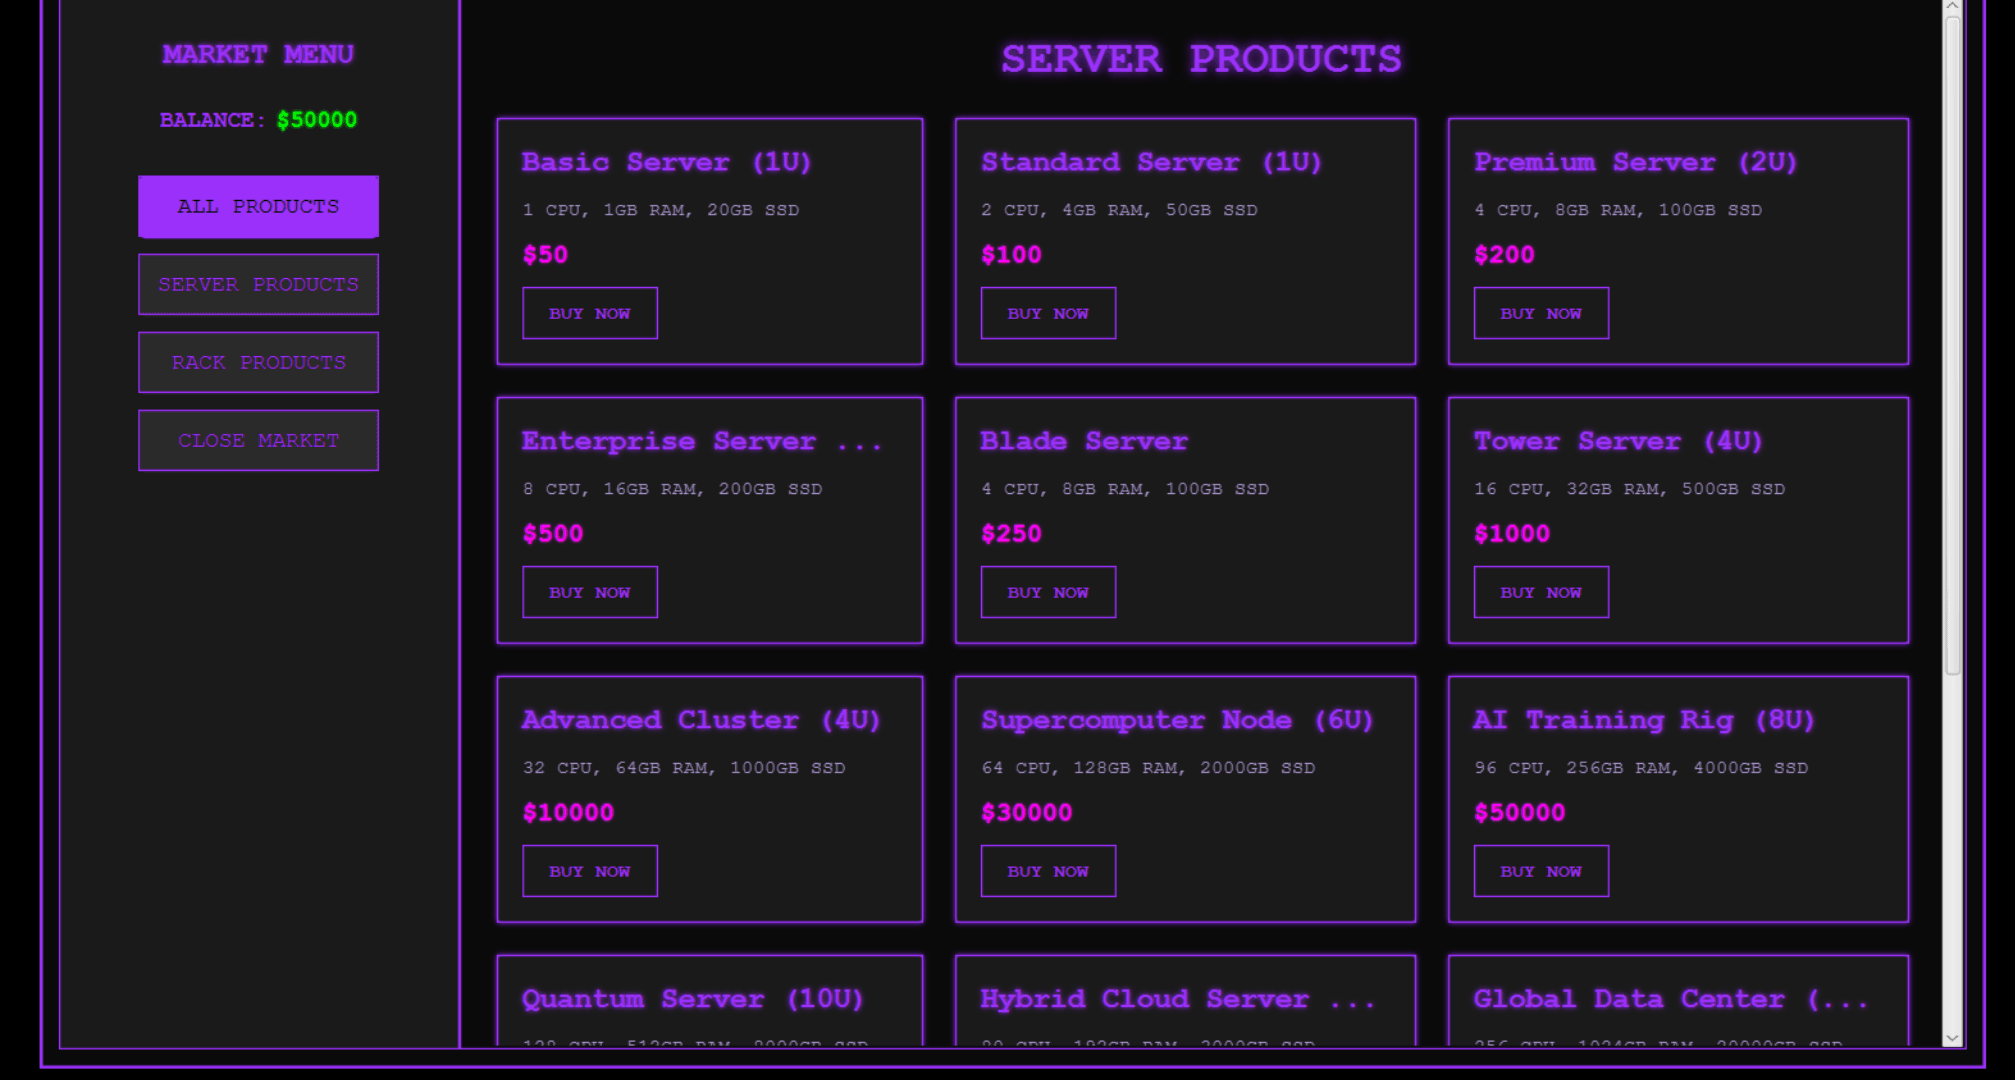Buy the Premium Server (2U)
Image resolution: width=2015 pixels, height=1080 pixels.
(1540, 314)
